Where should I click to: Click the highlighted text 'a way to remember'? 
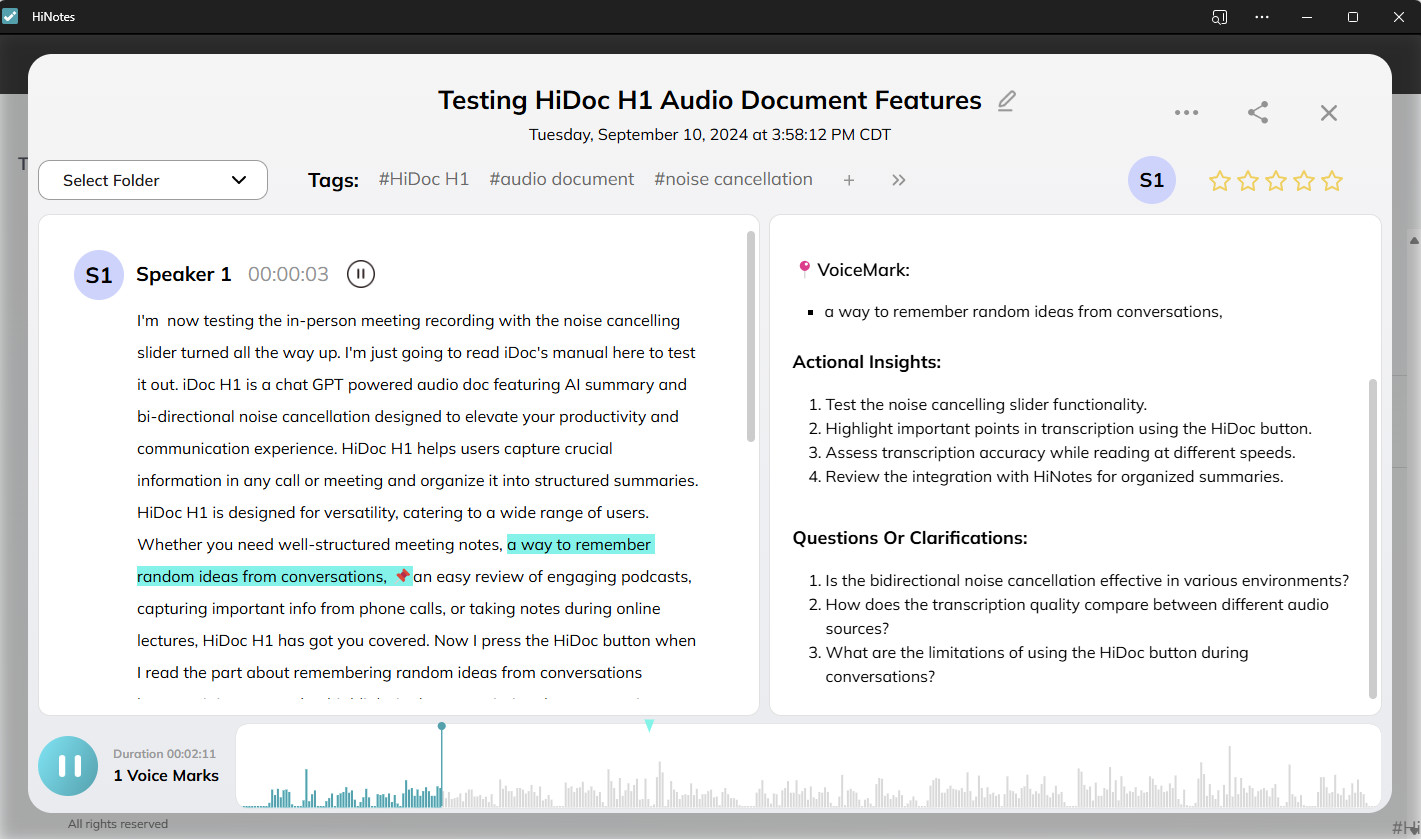click(580, 545)
